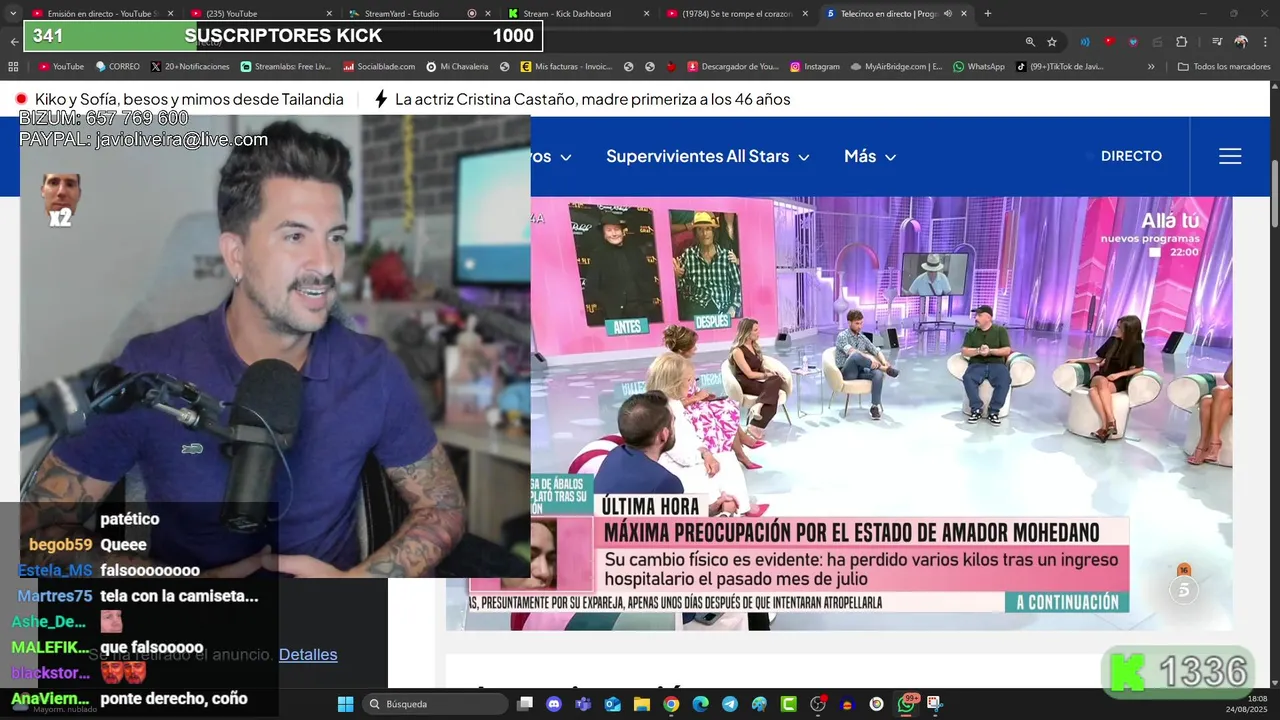
Task: Launch Outlook from the taskbar
Action: [612, 704]
